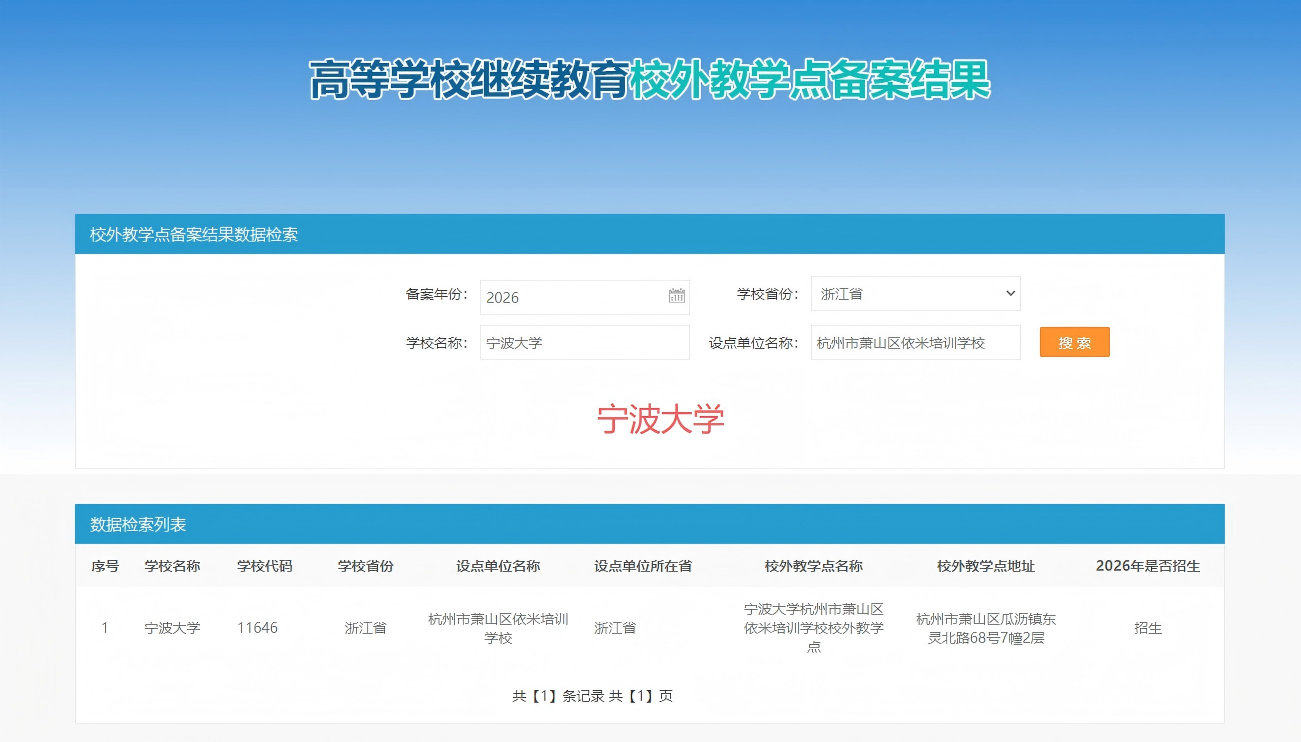The image size is (1301, 742).
Task: Click the orange 搜索 button
Action: tap(1074, 342)
